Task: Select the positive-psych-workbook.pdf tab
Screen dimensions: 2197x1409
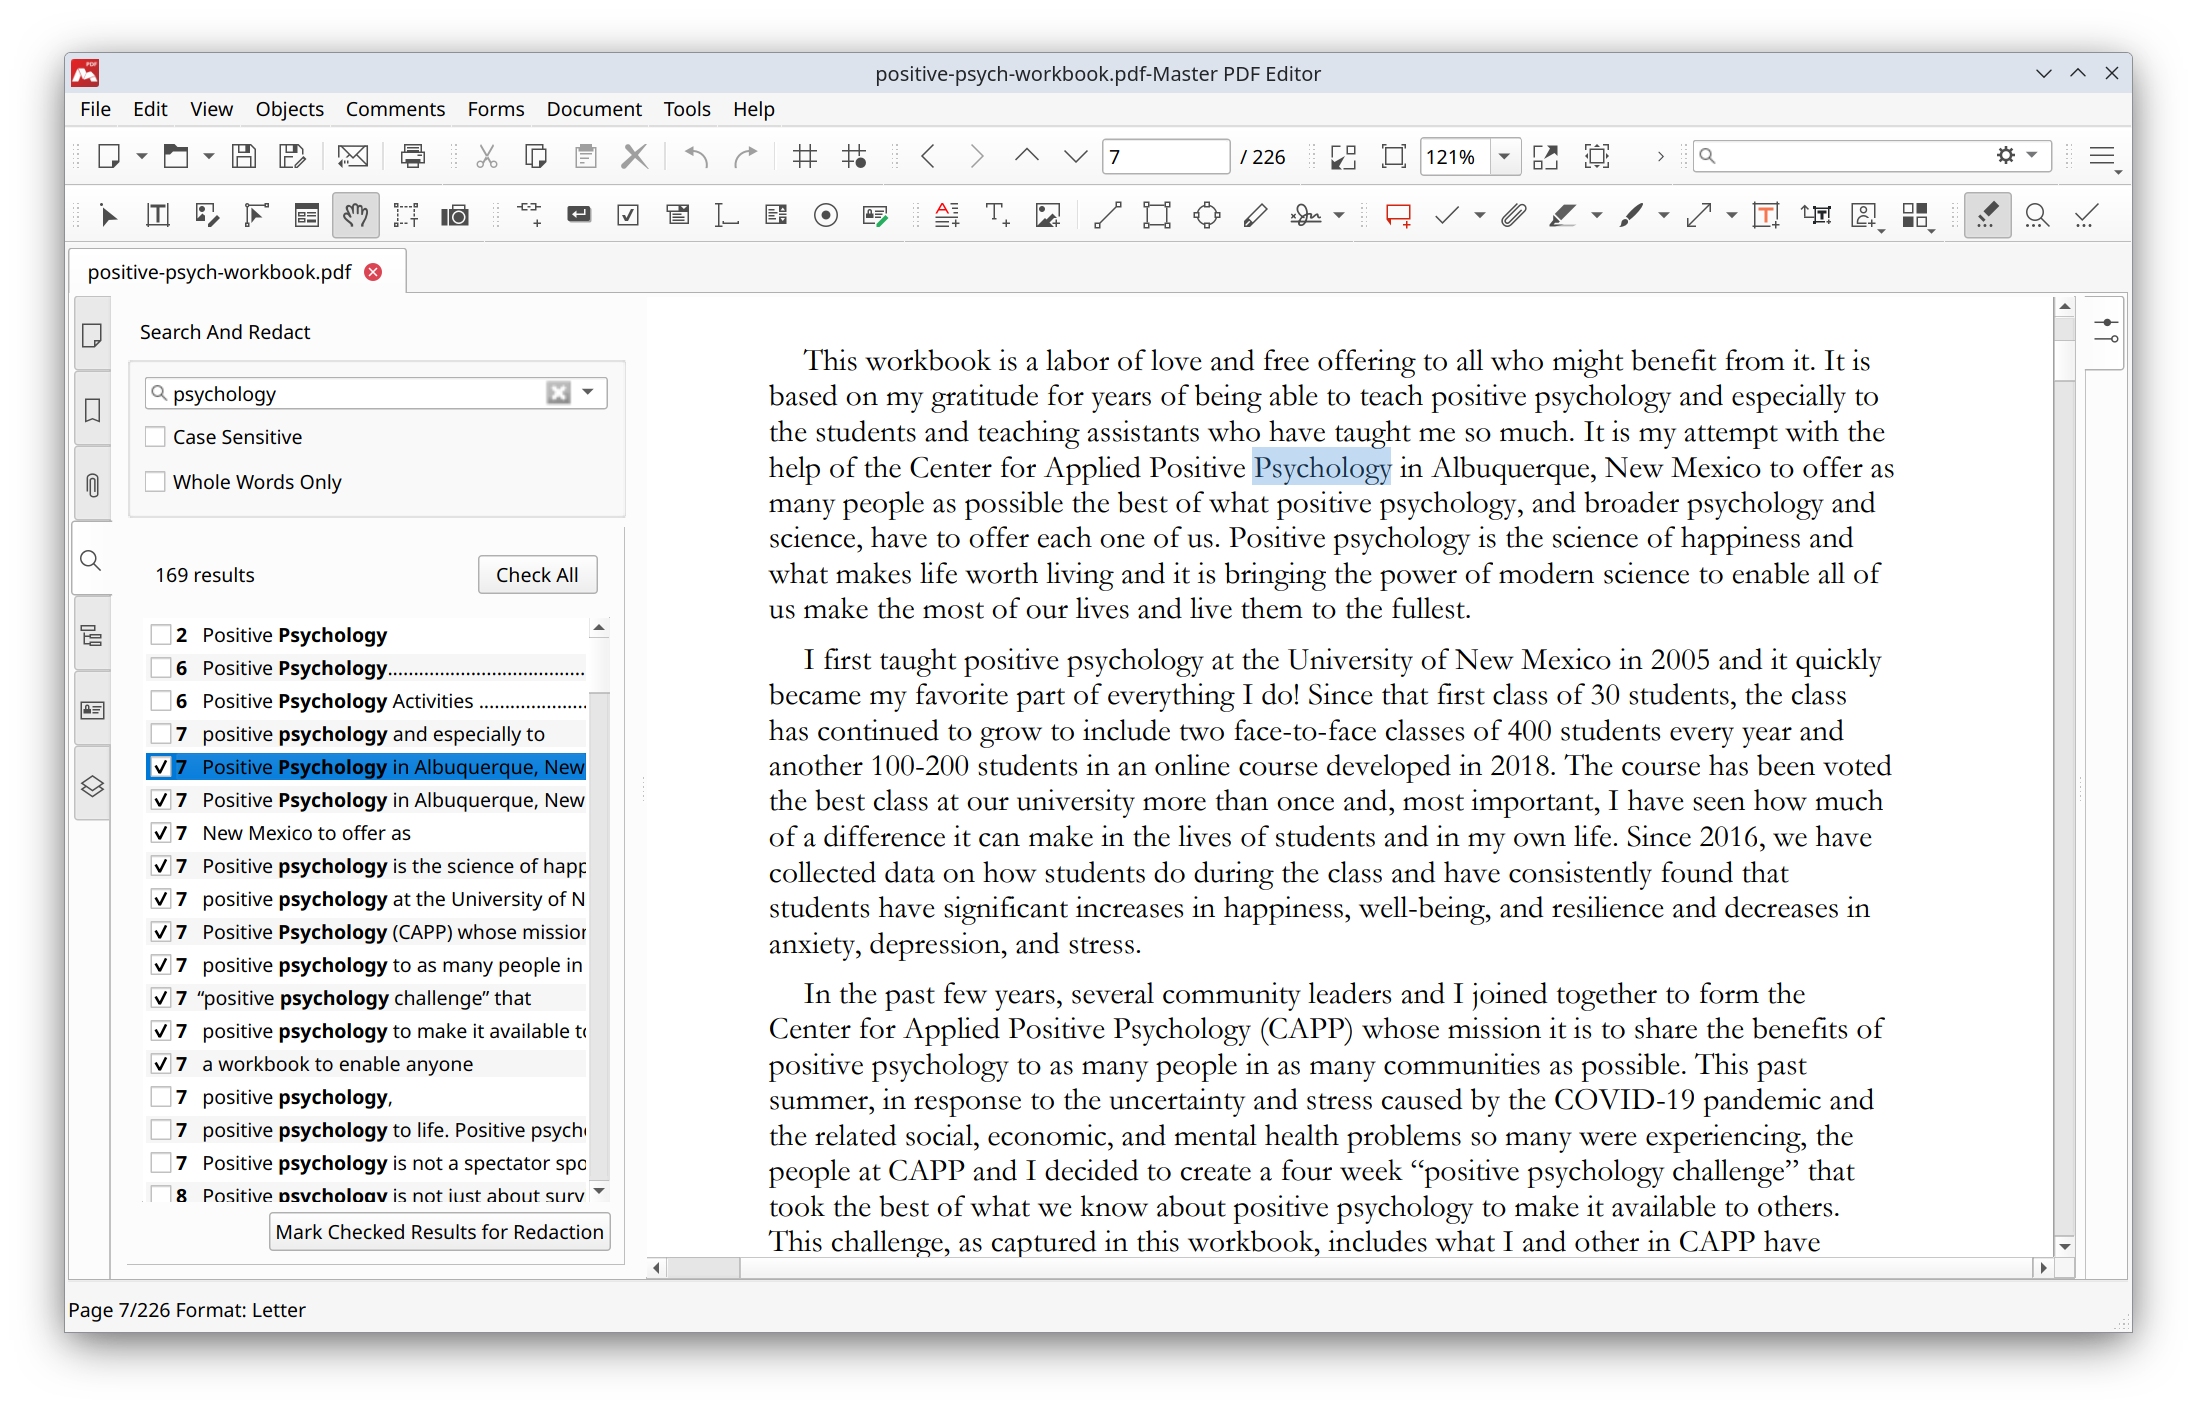Action: 220,271
